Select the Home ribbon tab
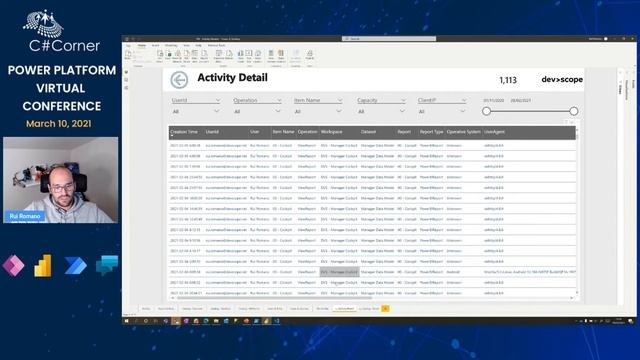Image resolution: width=640 pixels, height=360 pixels. point(142,45)
